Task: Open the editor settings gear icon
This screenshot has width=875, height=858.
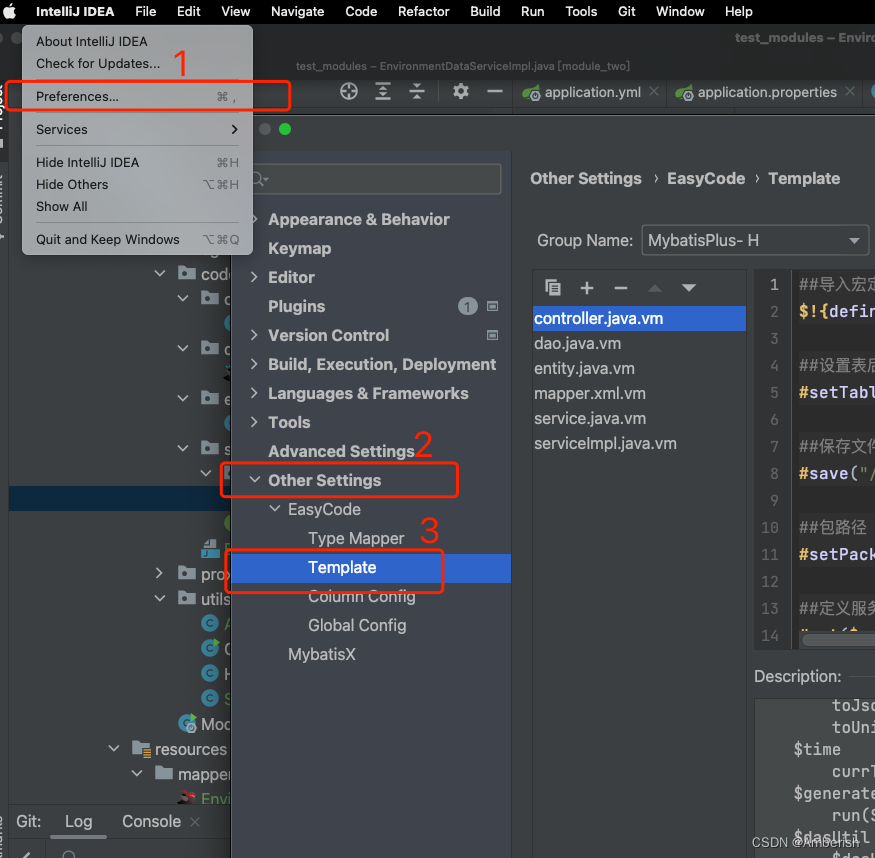Action: coord(460,91)
